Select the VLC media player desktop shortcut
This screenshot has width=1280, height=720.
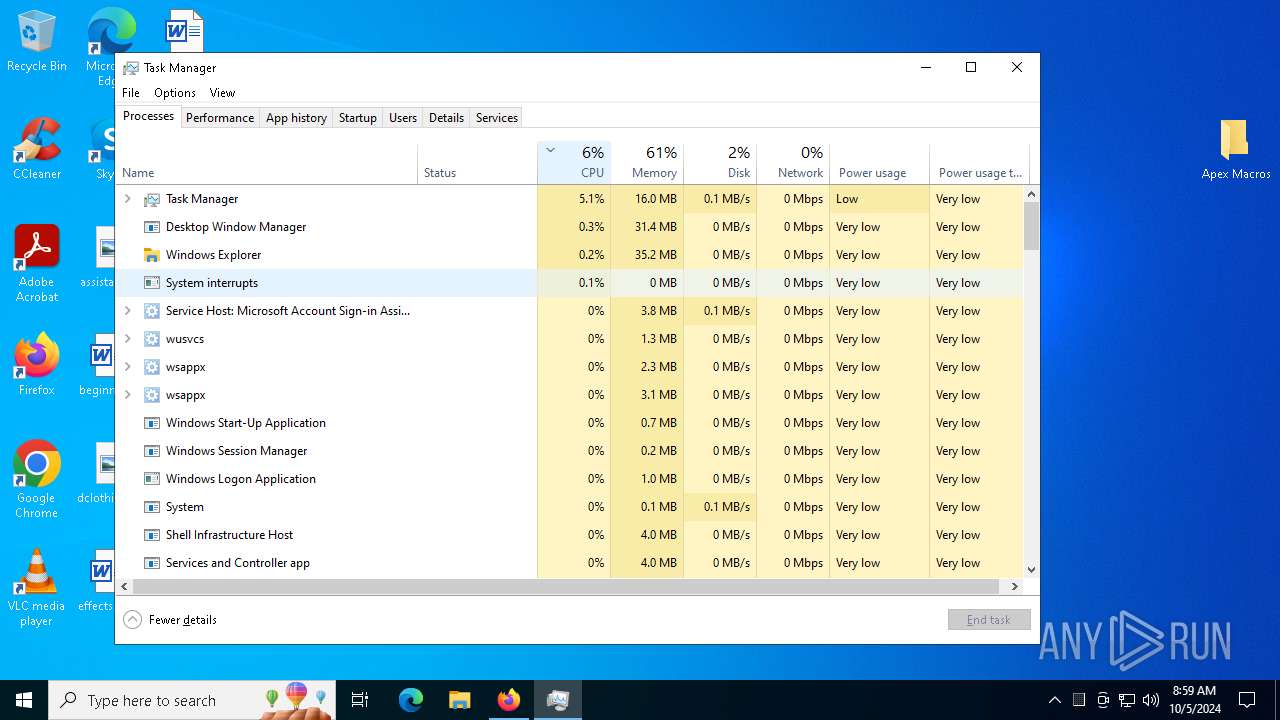[37, 588]
